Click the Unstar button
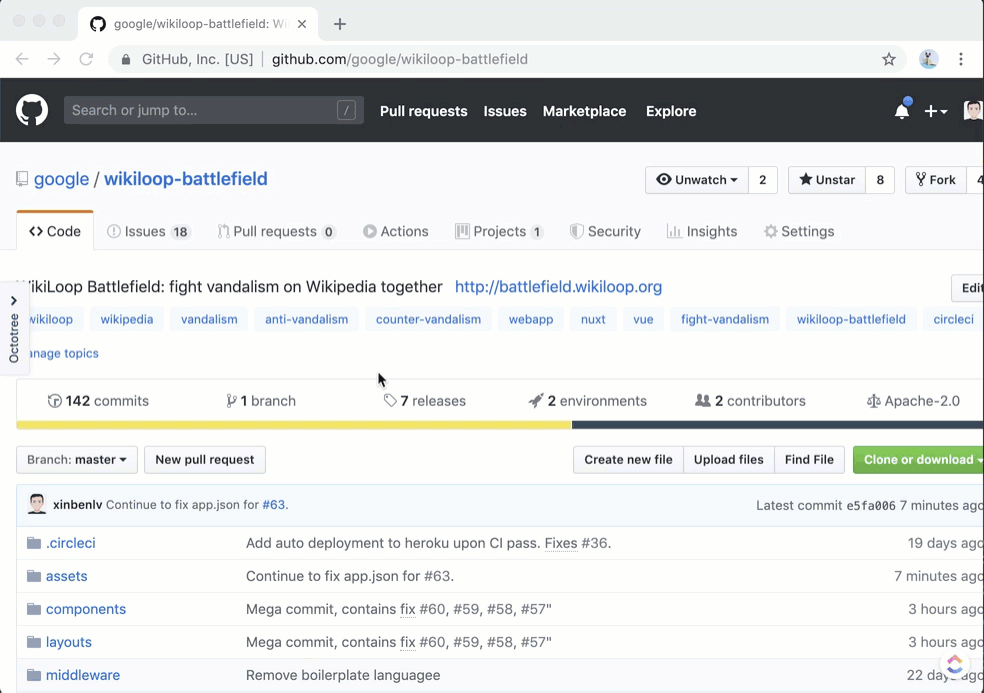The height and width of the screenshot is (693, 984). 826,180
